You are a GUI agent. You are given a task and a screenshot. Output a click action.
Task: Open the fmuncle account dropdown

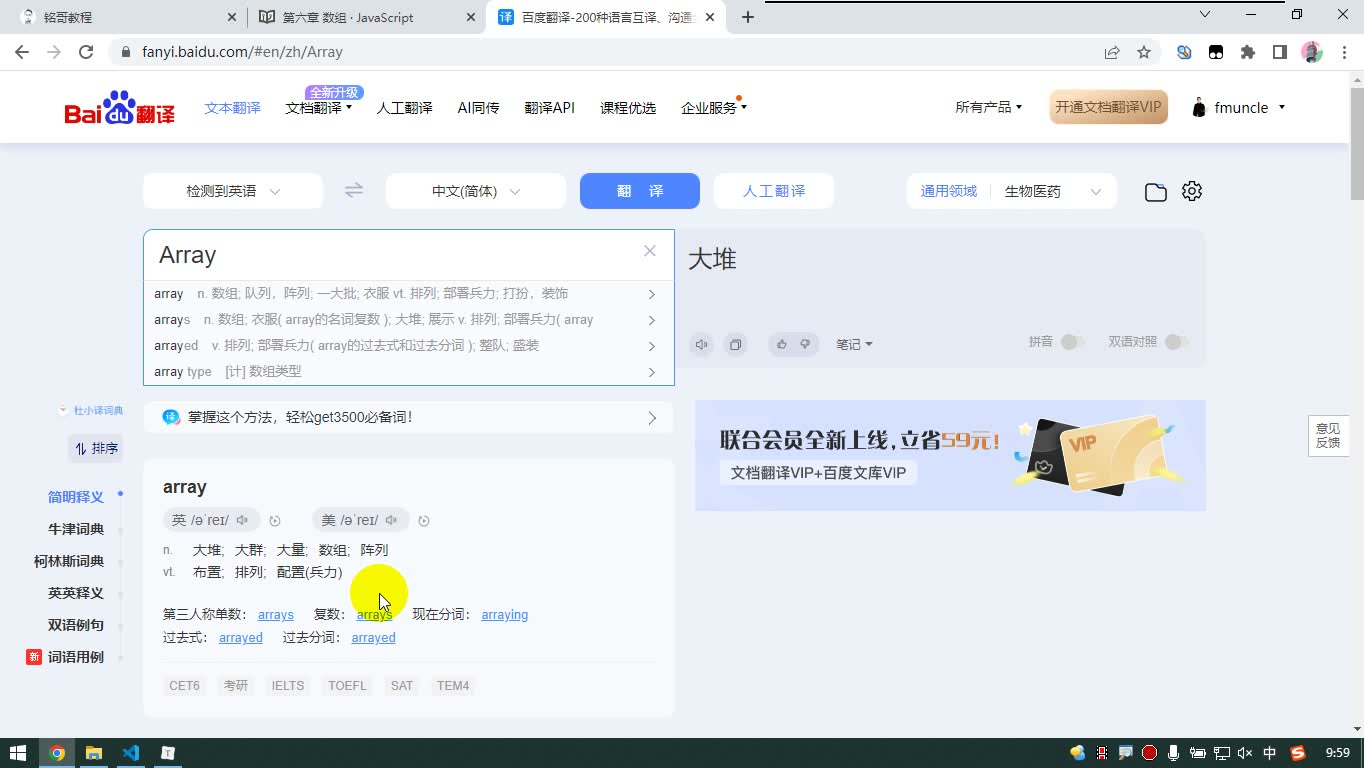(1238, 108)
